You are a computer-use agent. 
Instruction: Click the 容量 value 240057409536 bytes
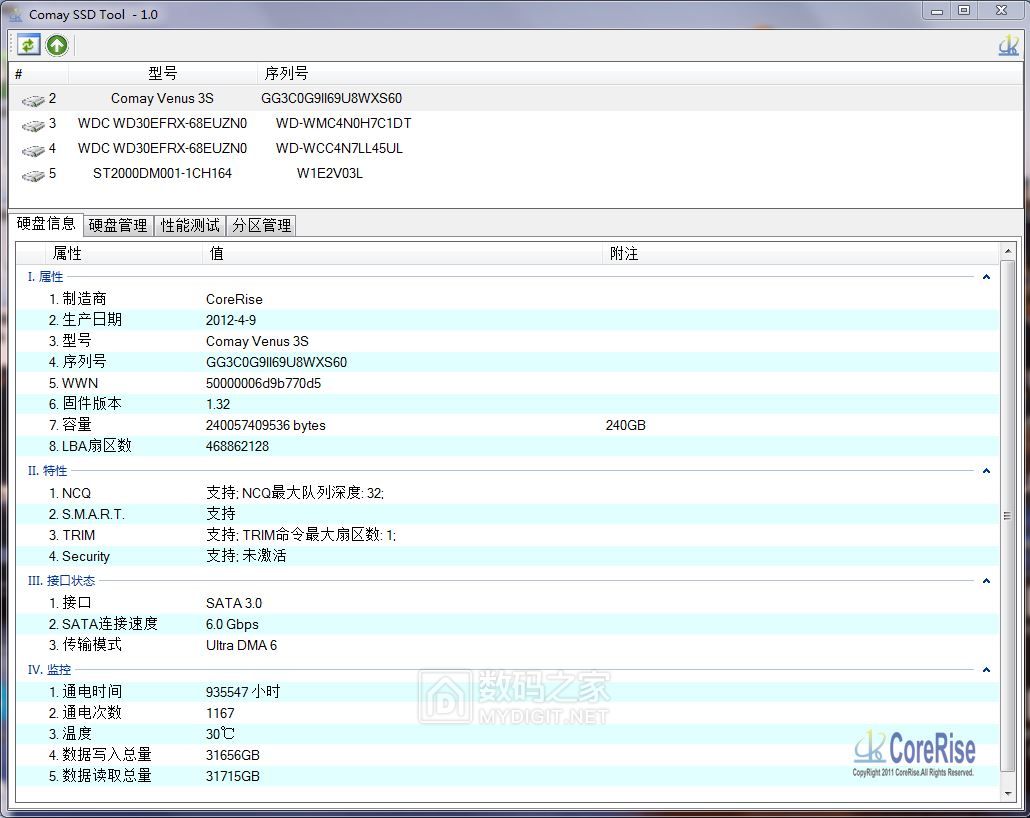coord(265,425)
